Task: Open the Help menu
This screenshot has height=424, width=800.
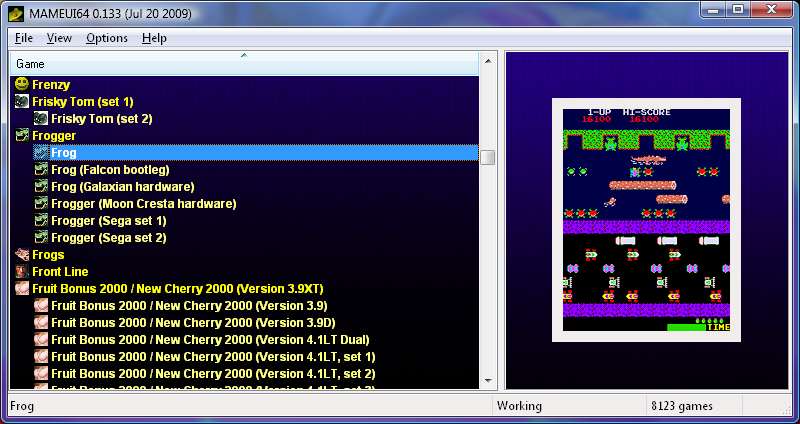Action: click(x=154, y=38)
